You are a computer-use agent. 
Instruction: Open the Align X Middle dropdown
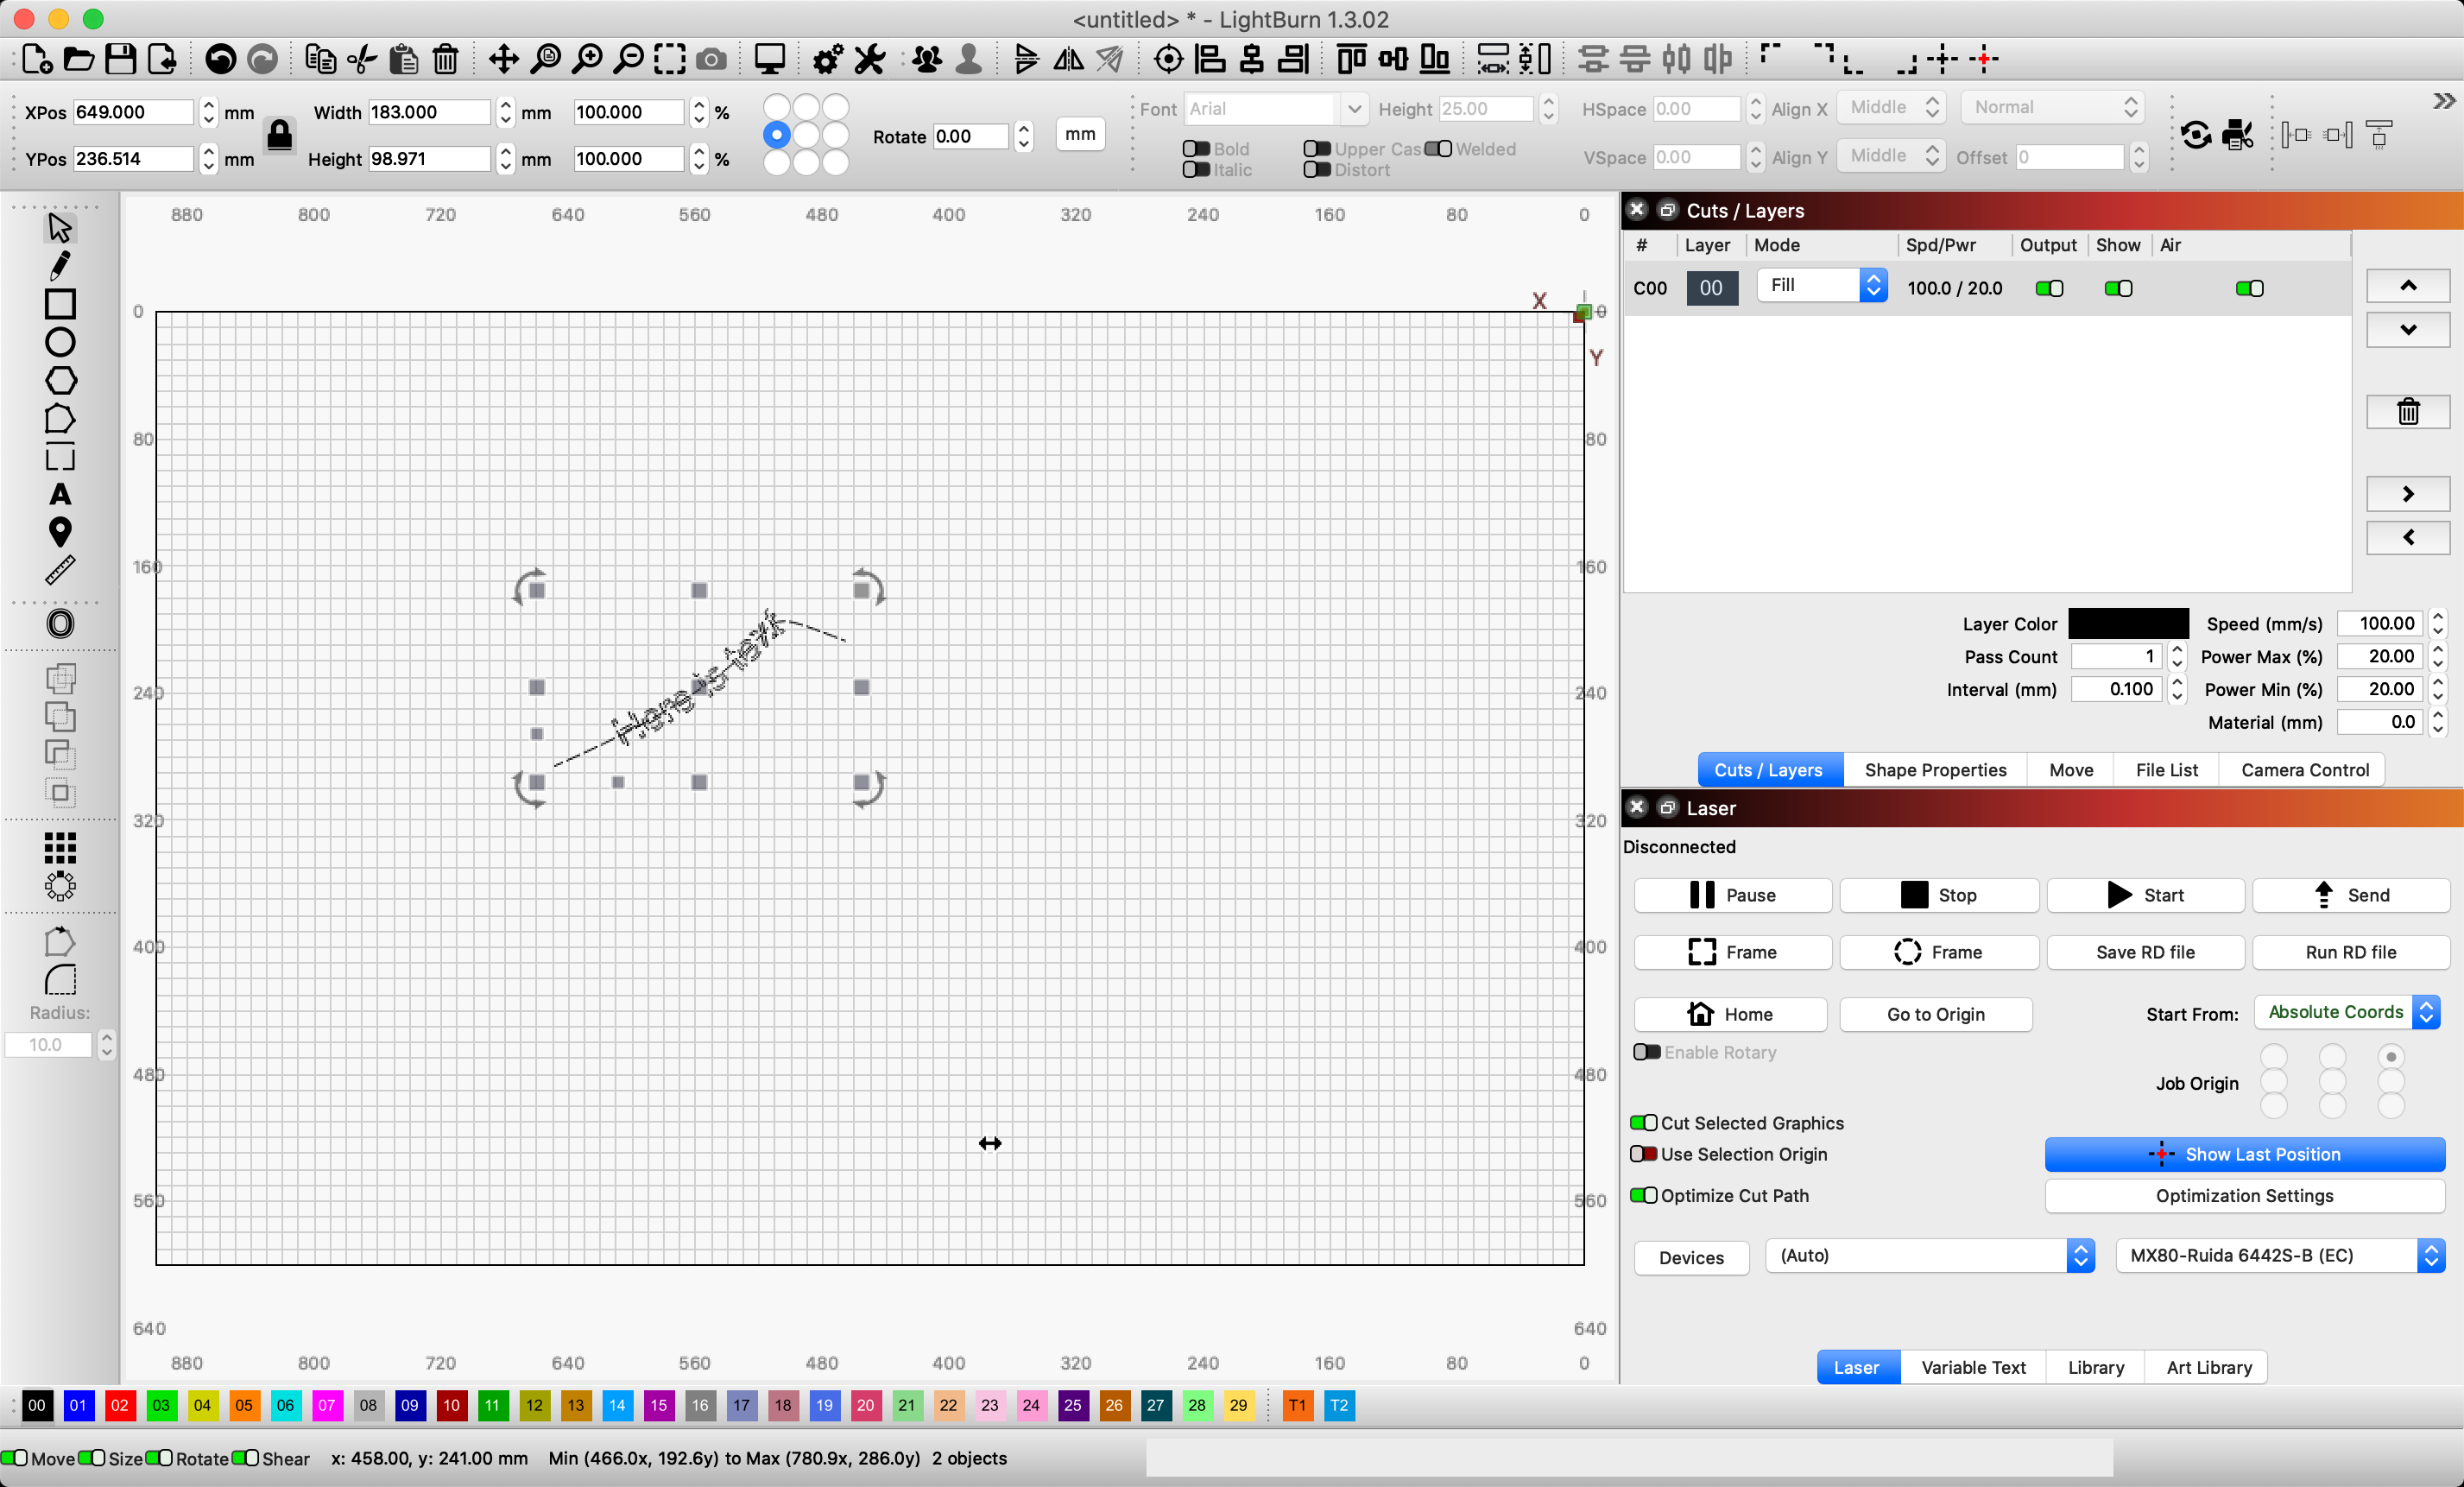pyautogui.click(x=1891, y=107)
